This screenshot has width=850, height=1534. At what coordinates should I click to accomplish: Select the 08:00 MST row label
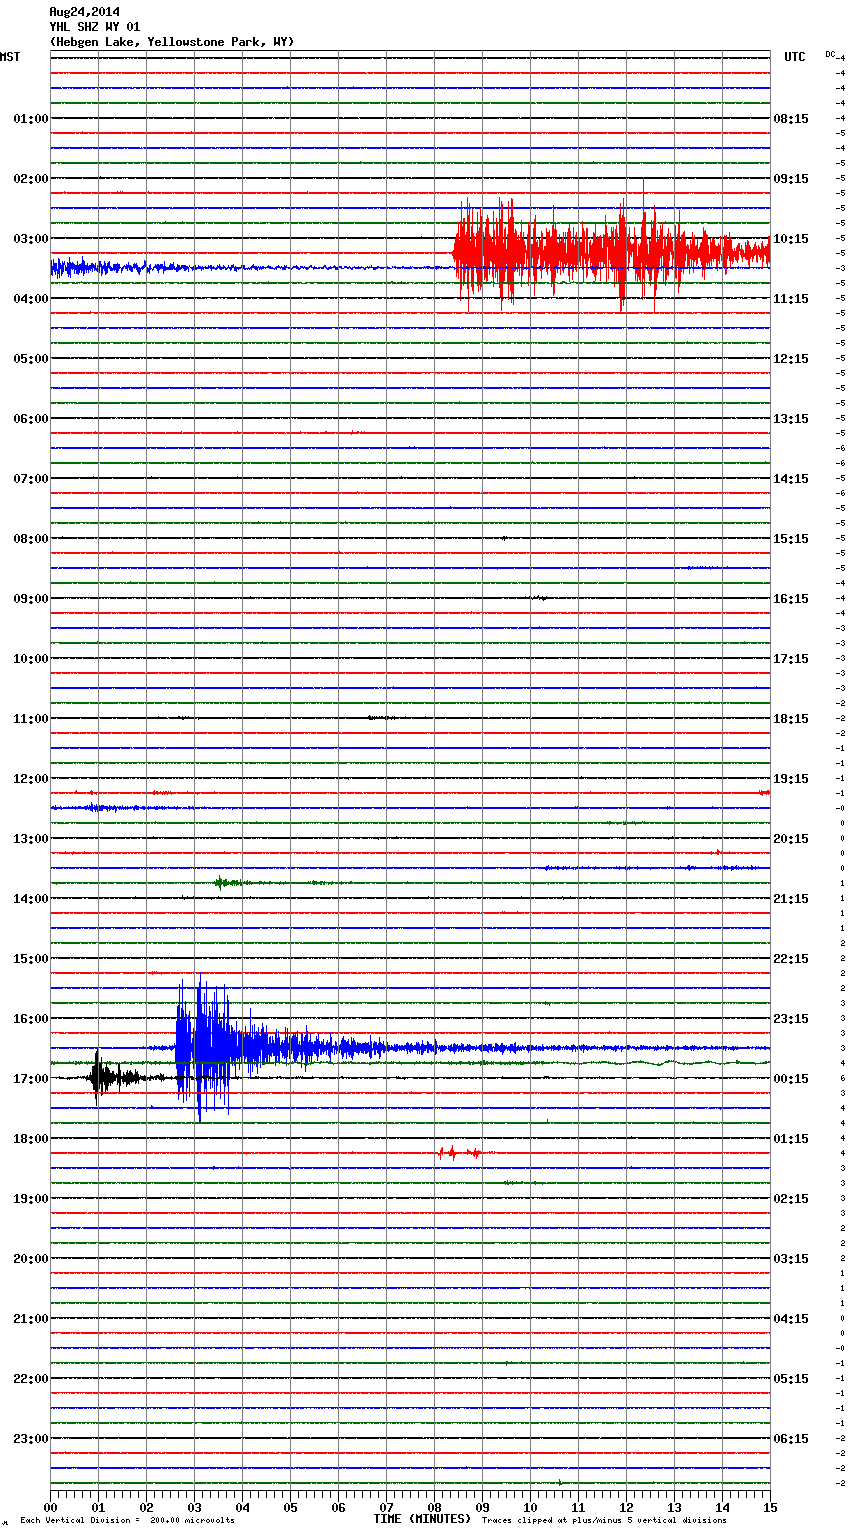point(30,539)
